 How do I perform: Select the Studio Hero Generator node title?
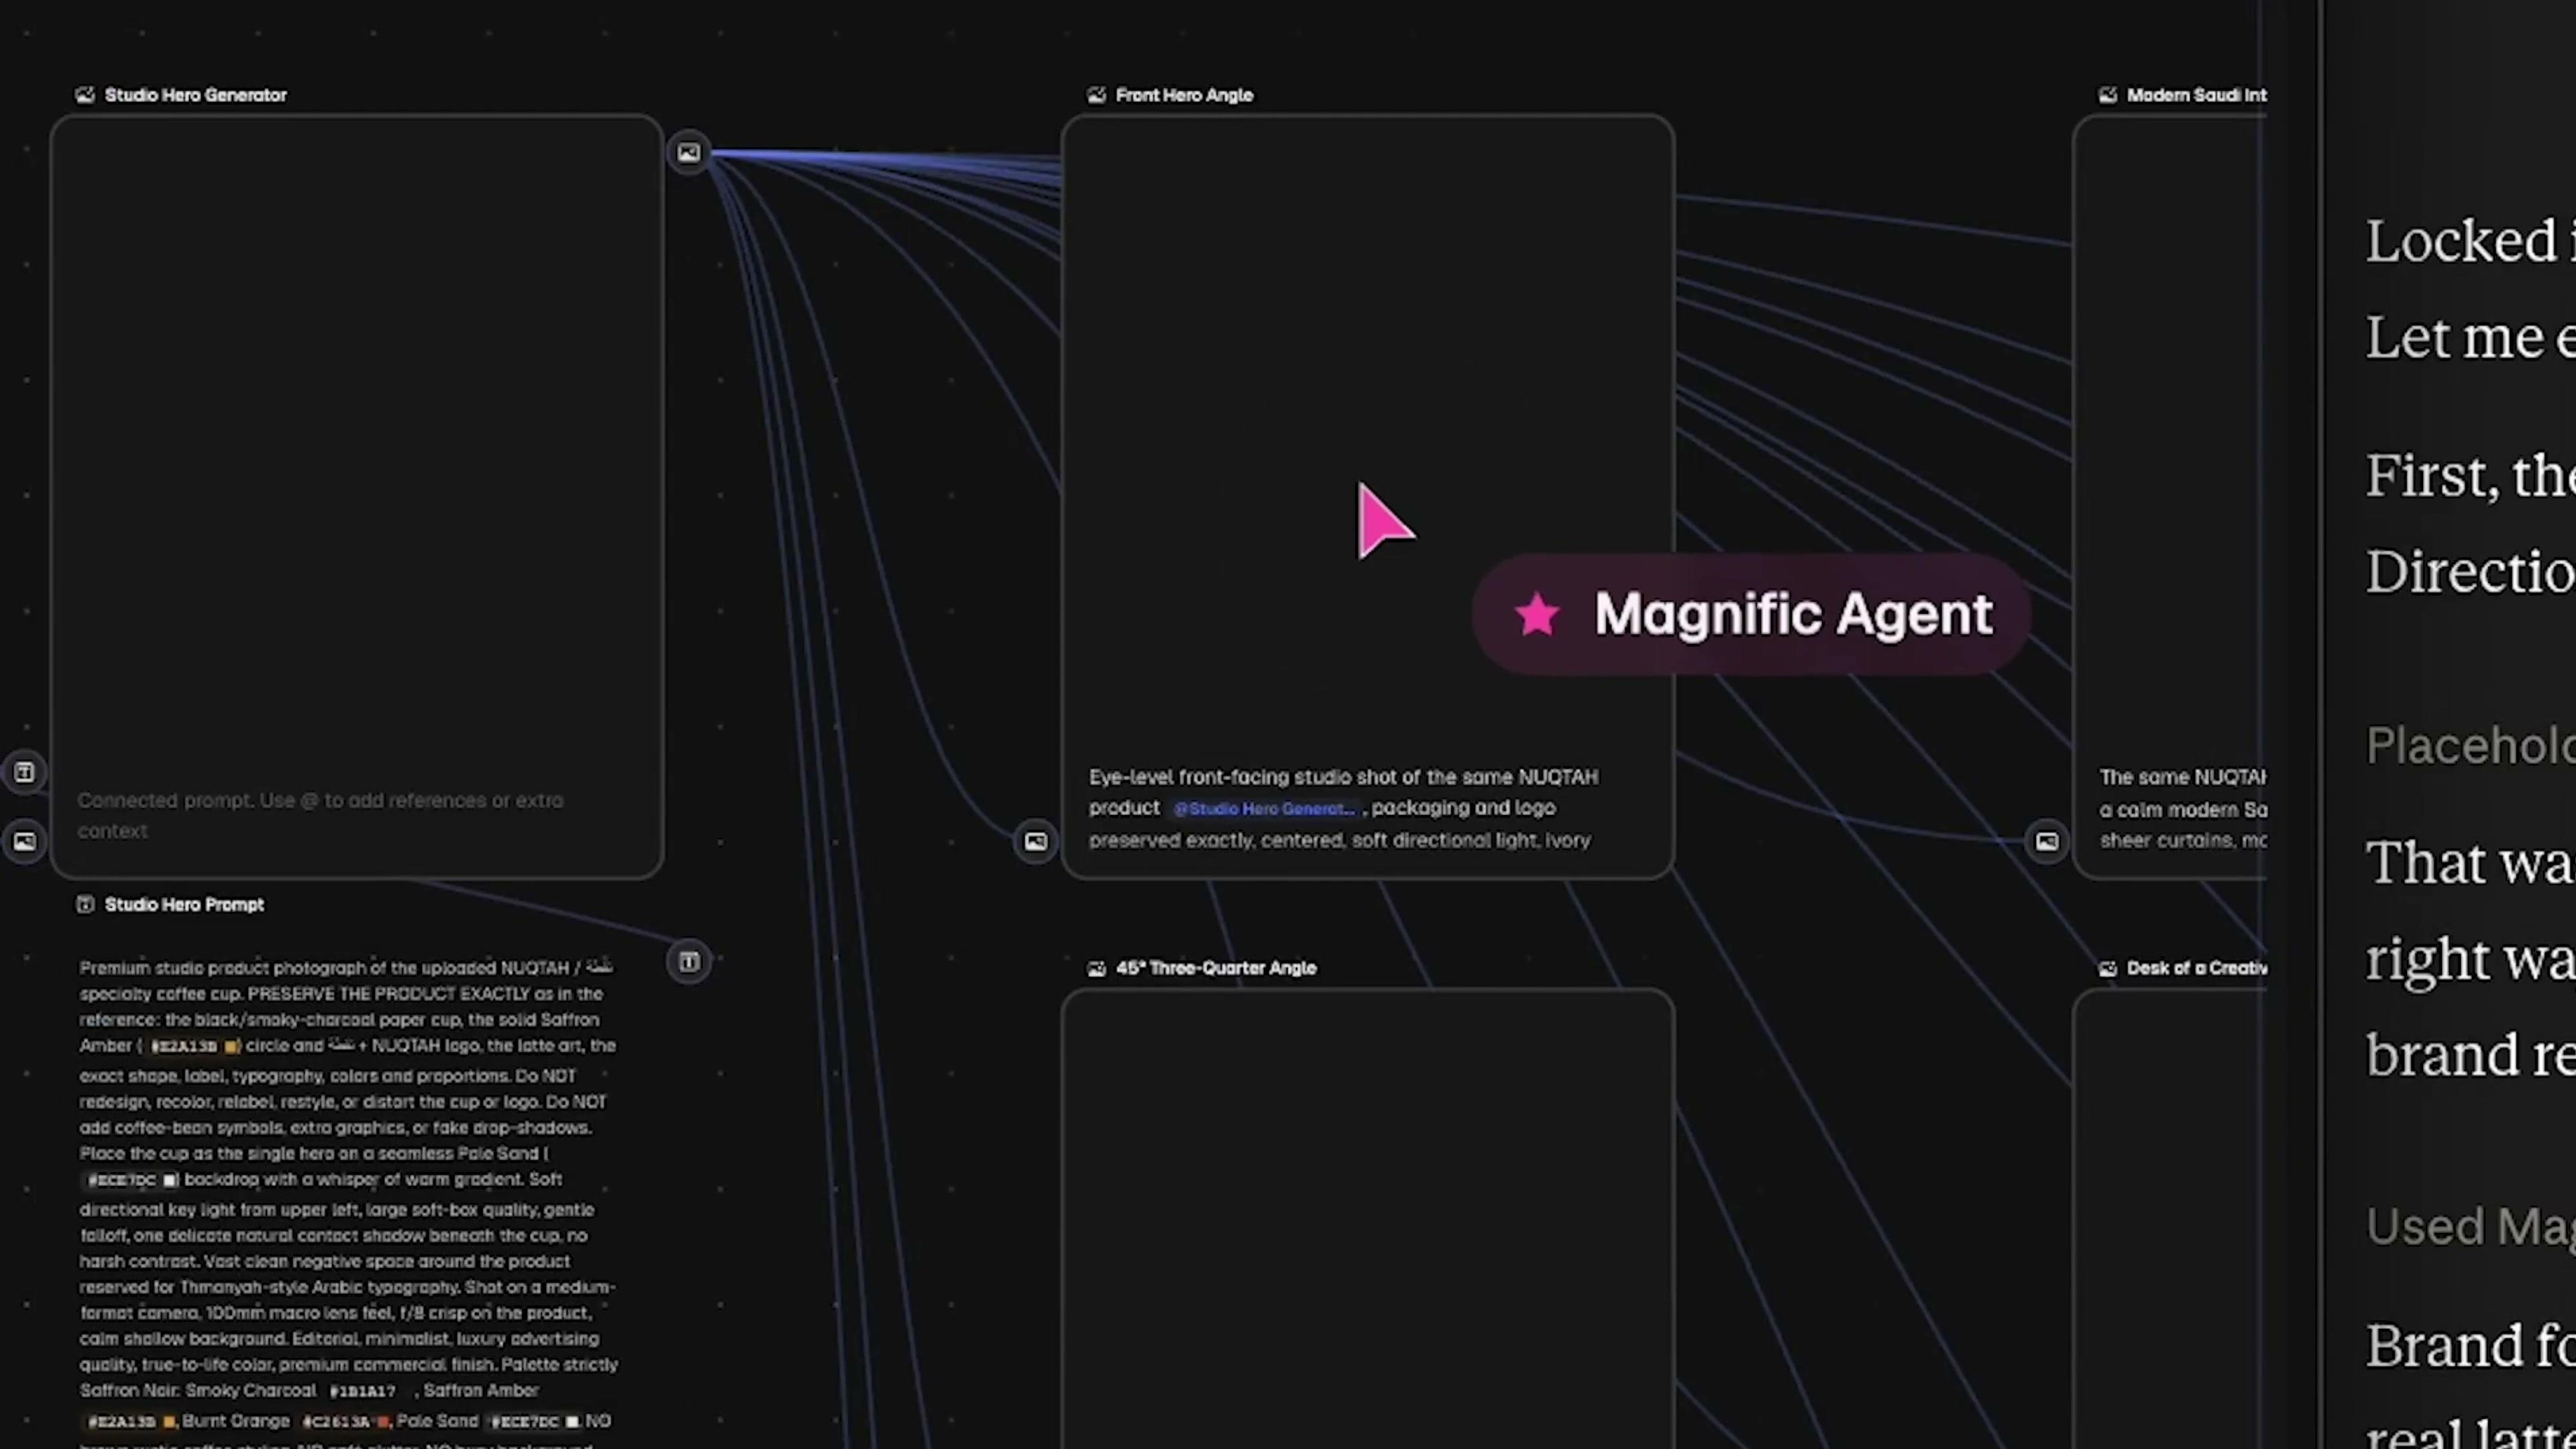pos(196,95)
